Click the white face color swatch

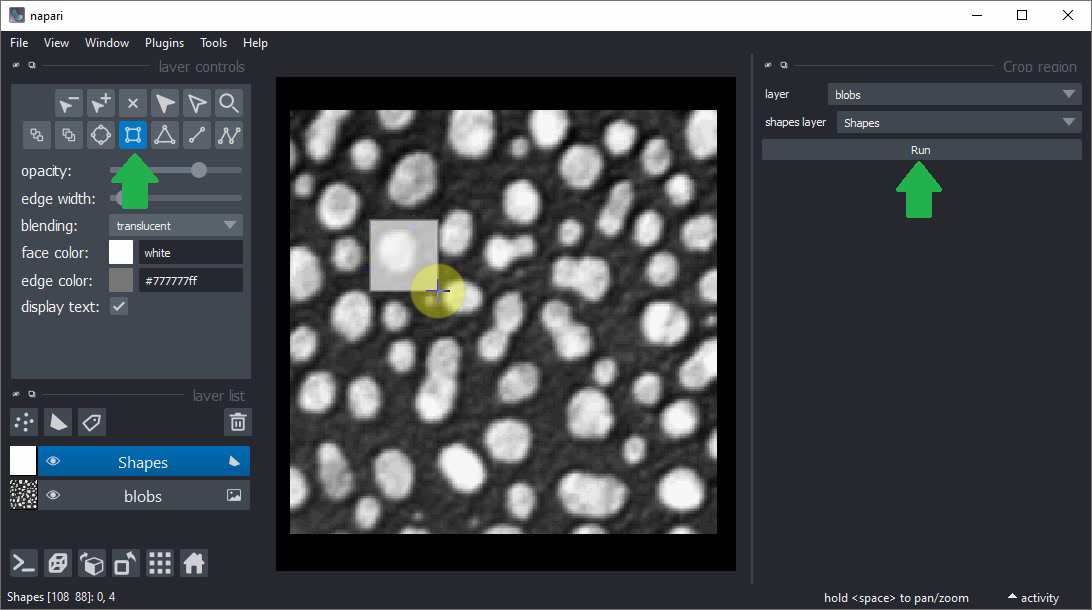(121, 252)
